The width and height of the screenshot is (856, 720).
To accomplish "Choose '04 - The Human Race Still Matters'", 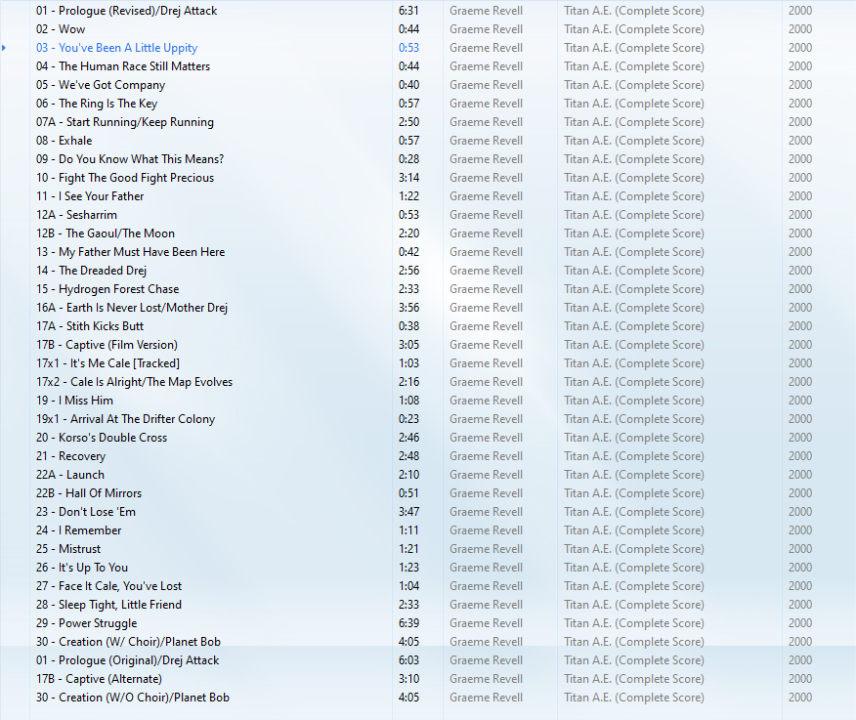I will [x=123, y=67].
